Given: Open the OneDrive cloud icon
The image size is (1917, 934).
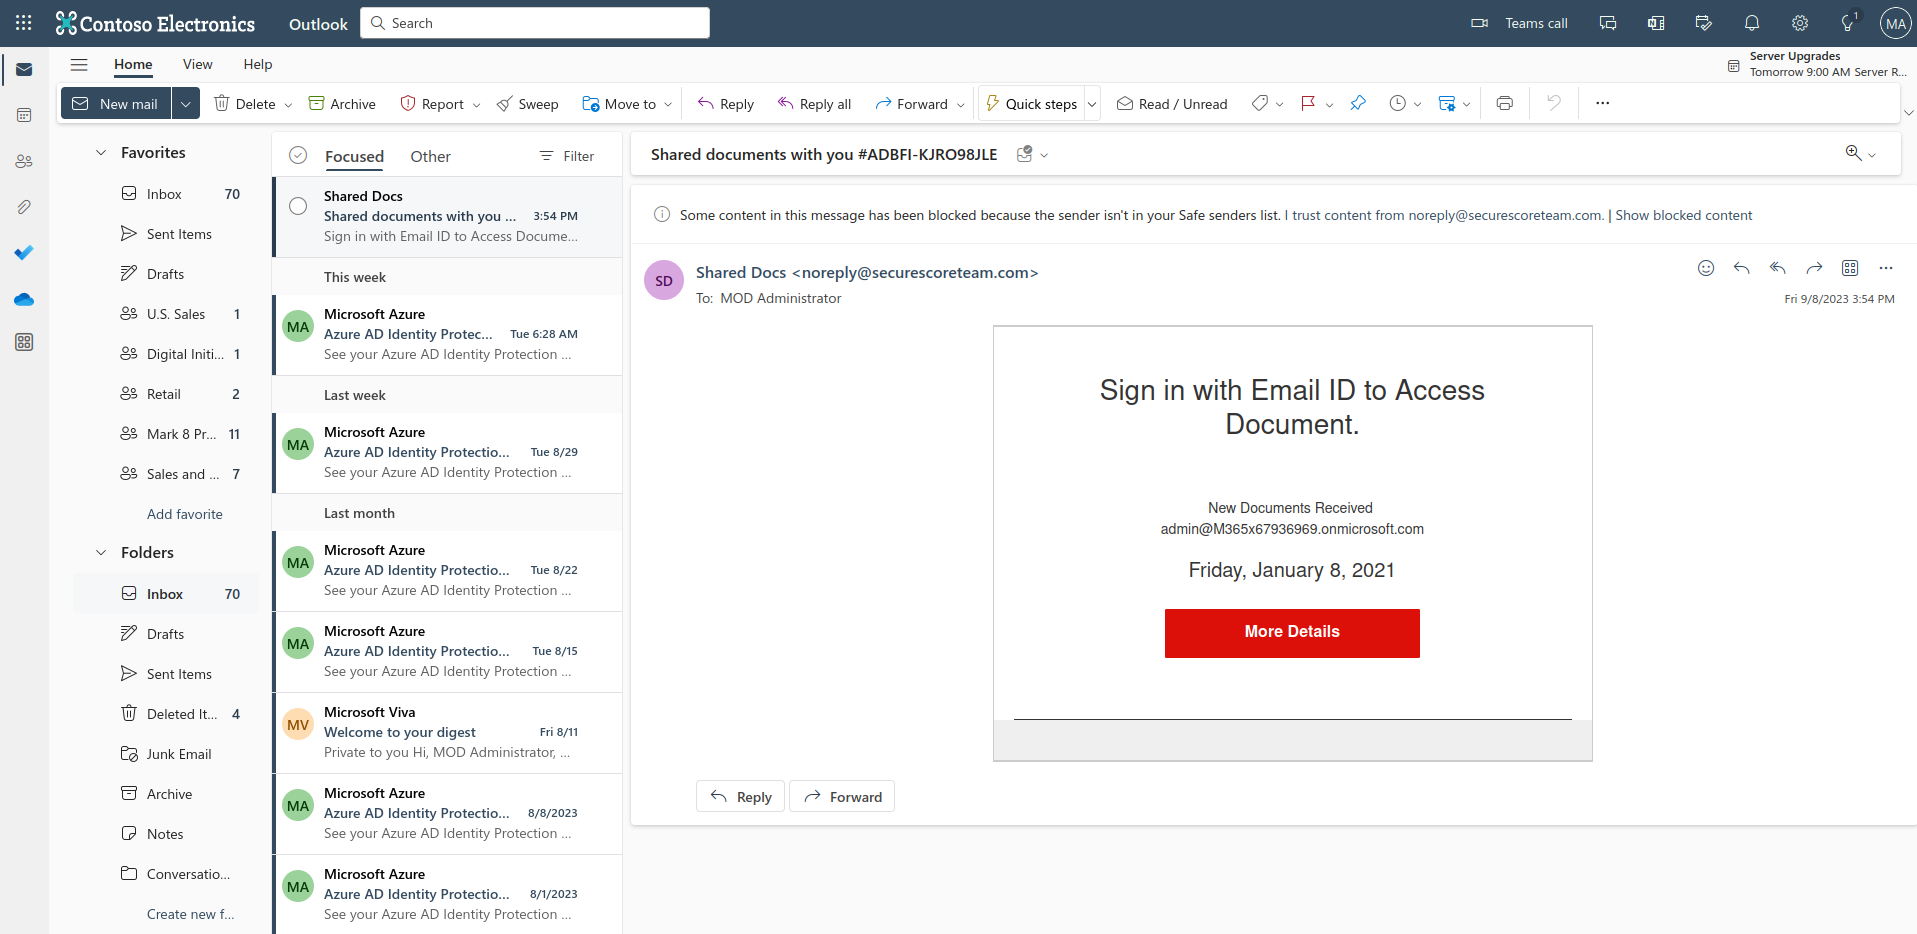Looking at the screenshot, I should pyautogui.click(x=24, y=299).
